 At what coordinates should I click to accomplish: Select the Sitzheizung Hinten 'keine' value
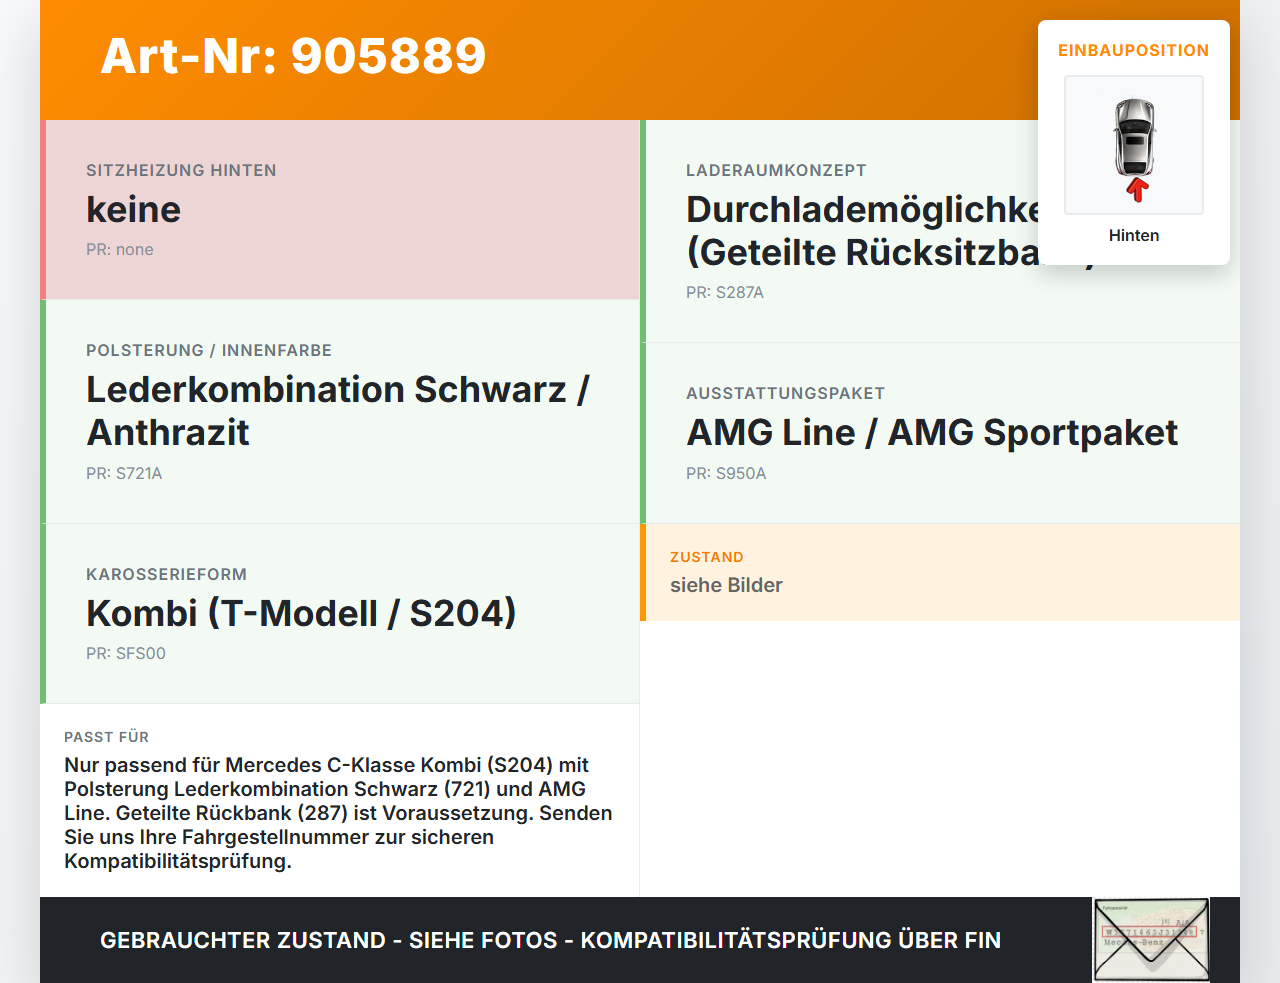(134, 209)
